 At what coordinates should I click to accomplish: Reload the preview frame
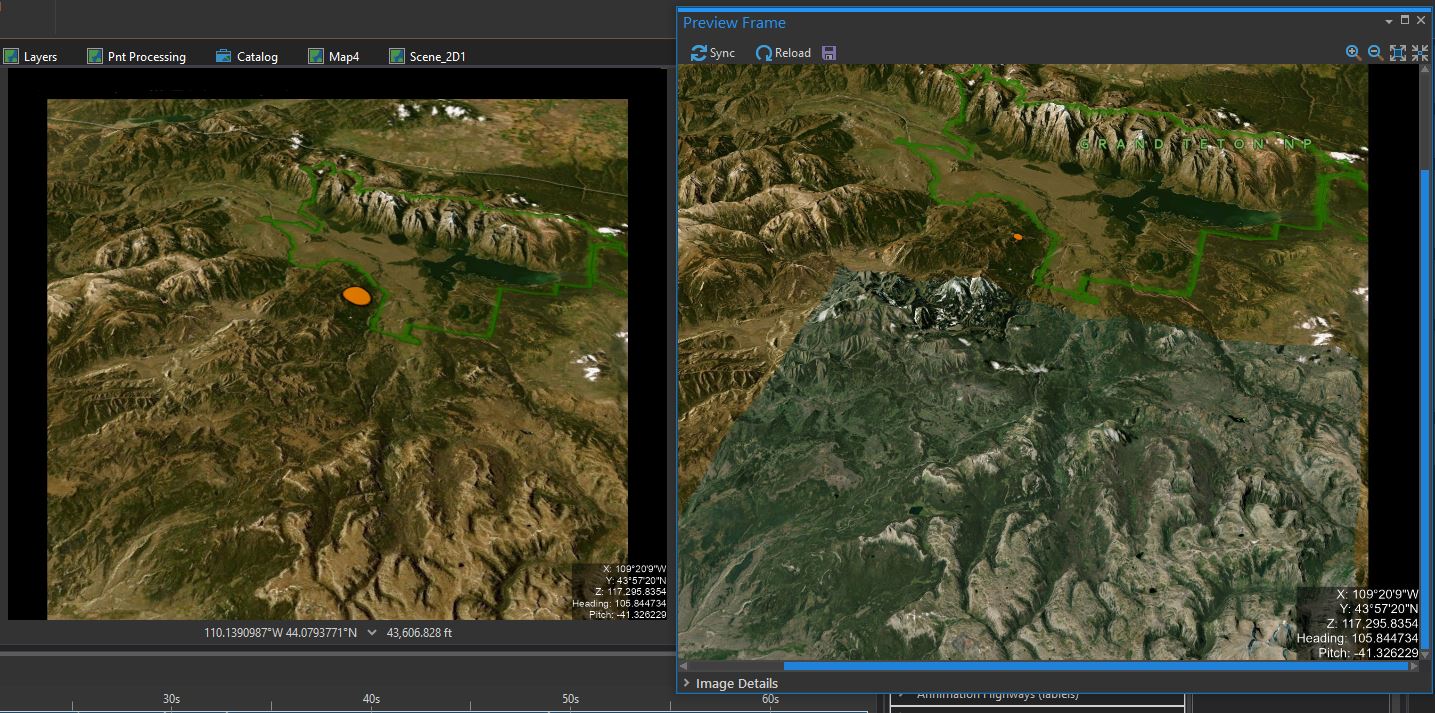(783, 53)
